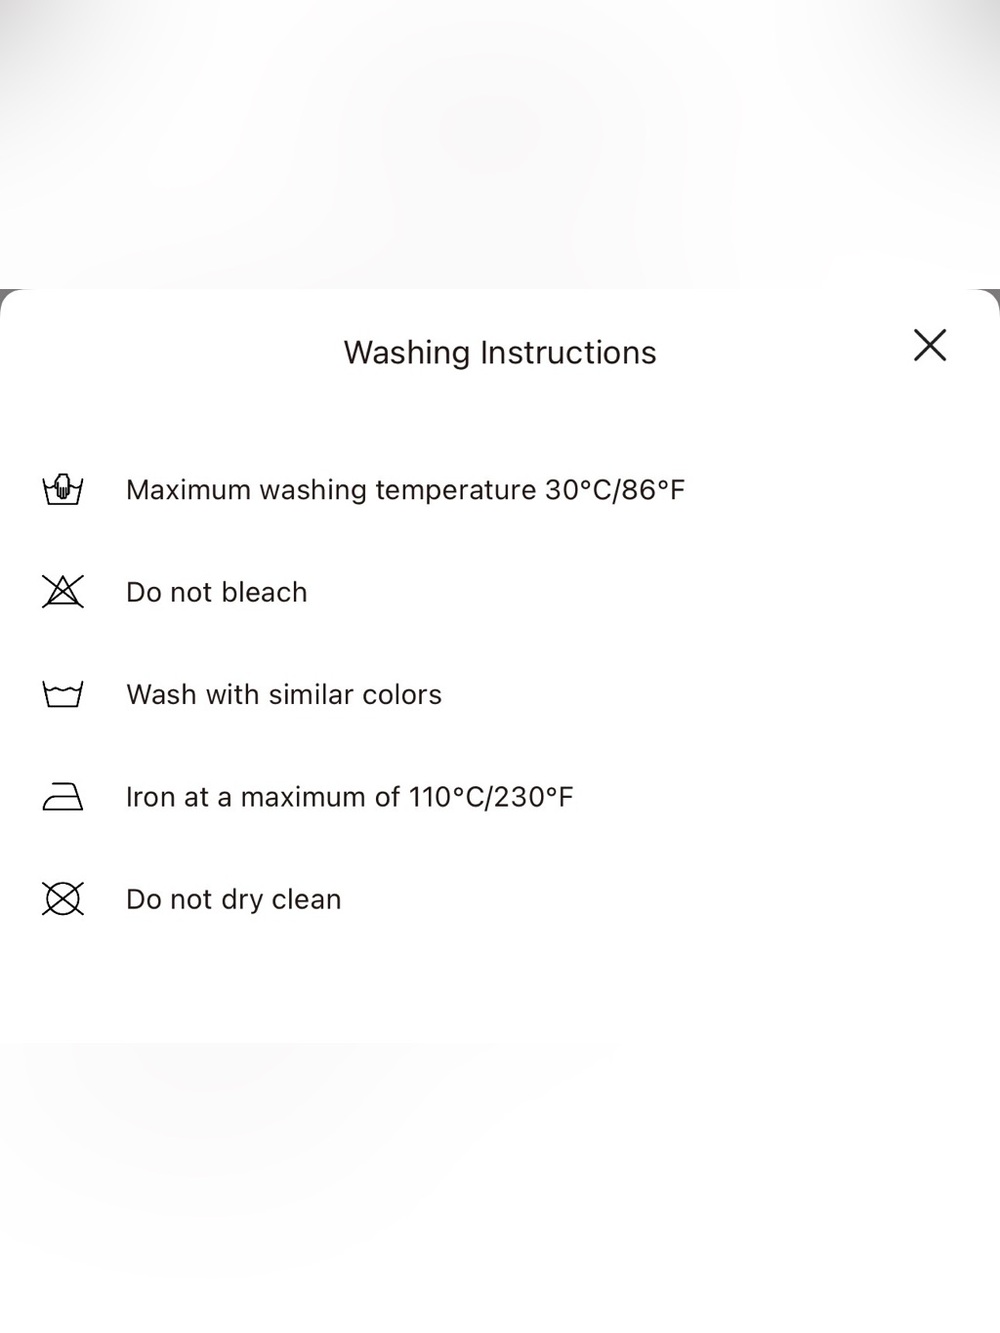Viewport: 1000px width, 1333px height.
Task: Tap the word "bleach" in the second instruction
Action: [x=264, y=592]
